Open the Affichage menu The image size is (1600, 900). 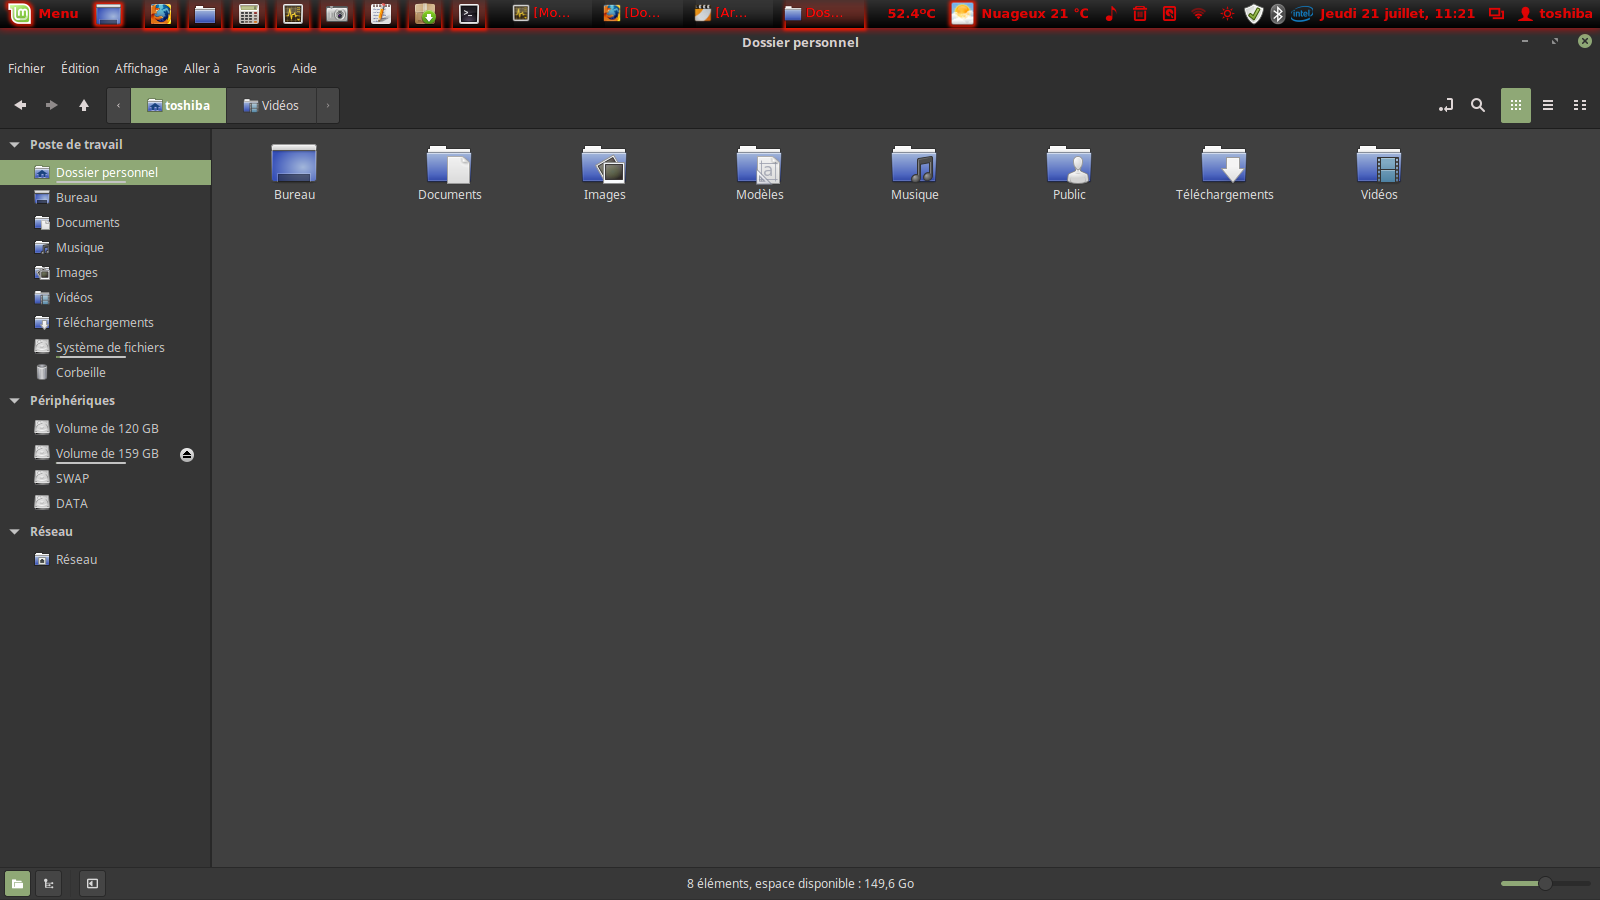(141, 69)
